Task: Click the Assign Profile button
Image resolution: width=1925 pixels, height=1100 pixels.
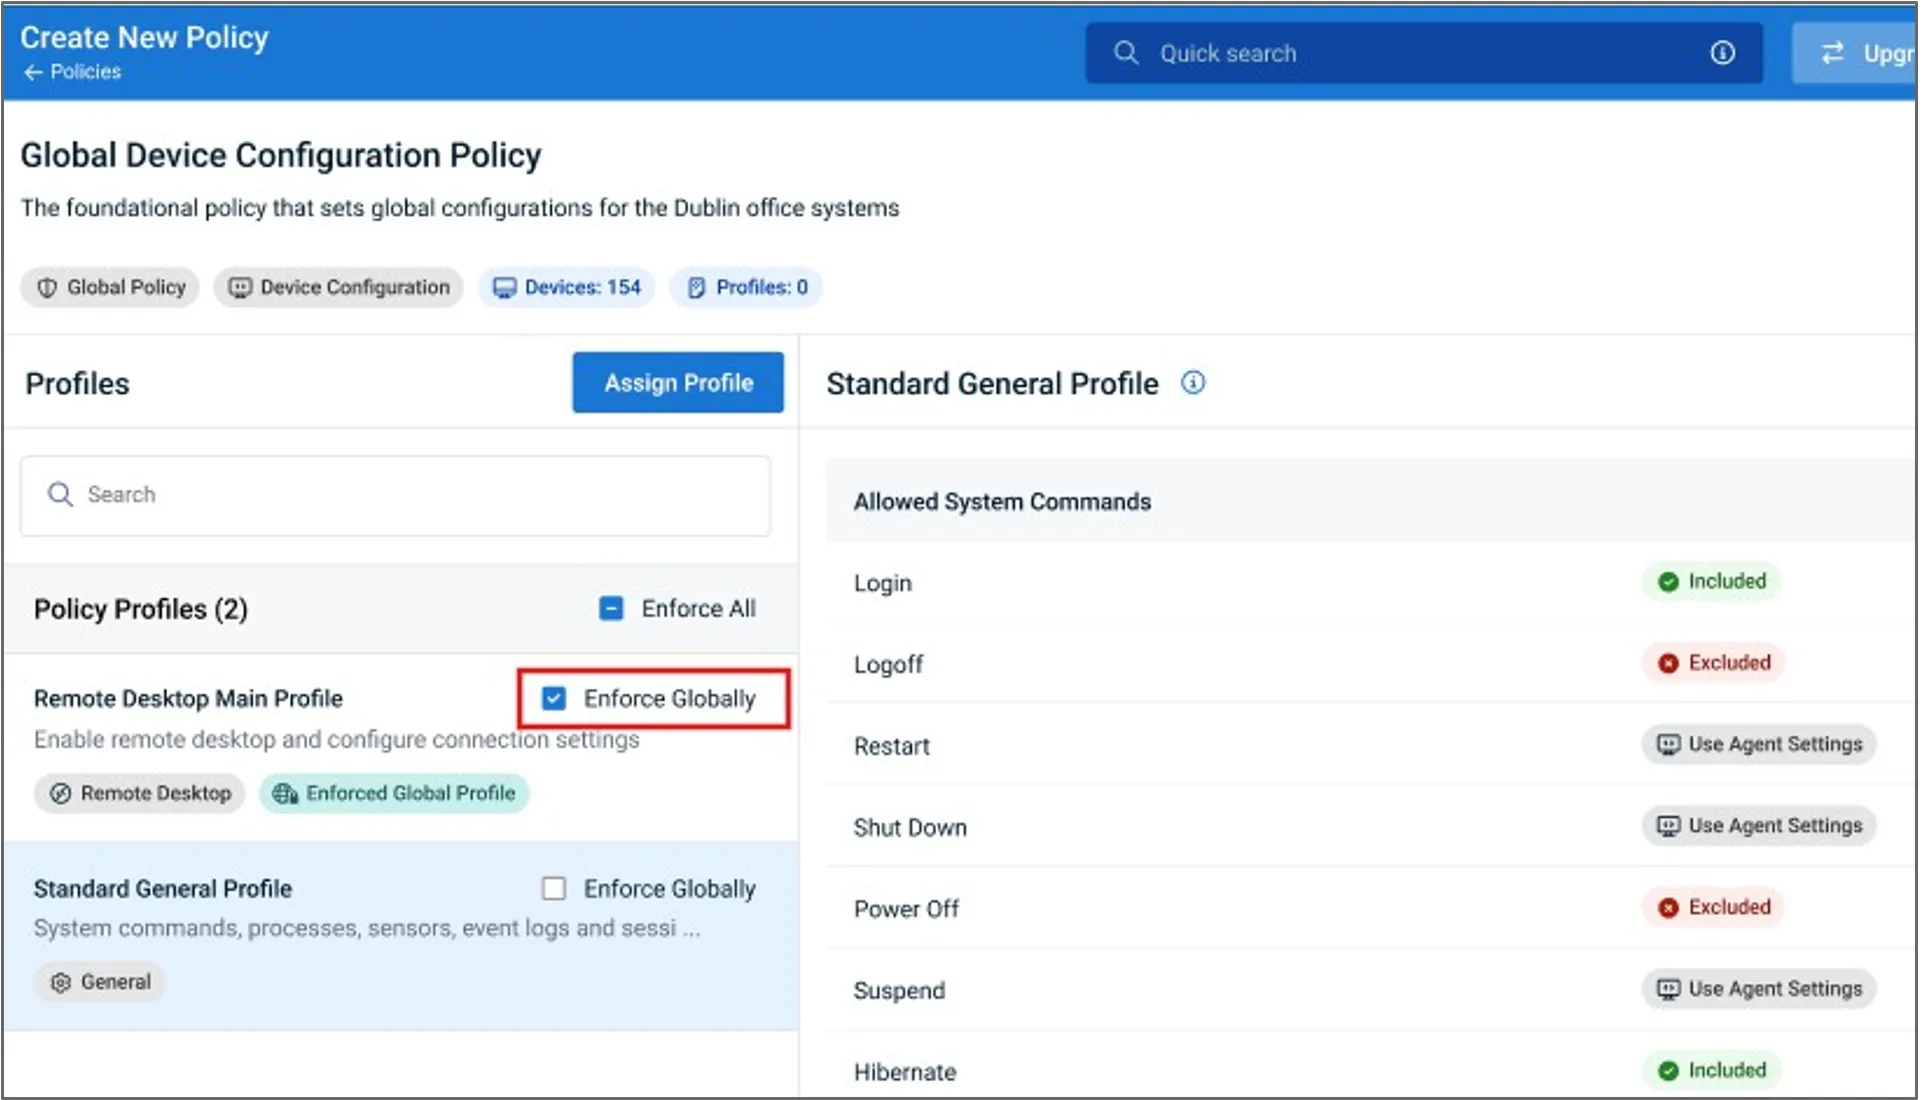Action: click(678, 383)
